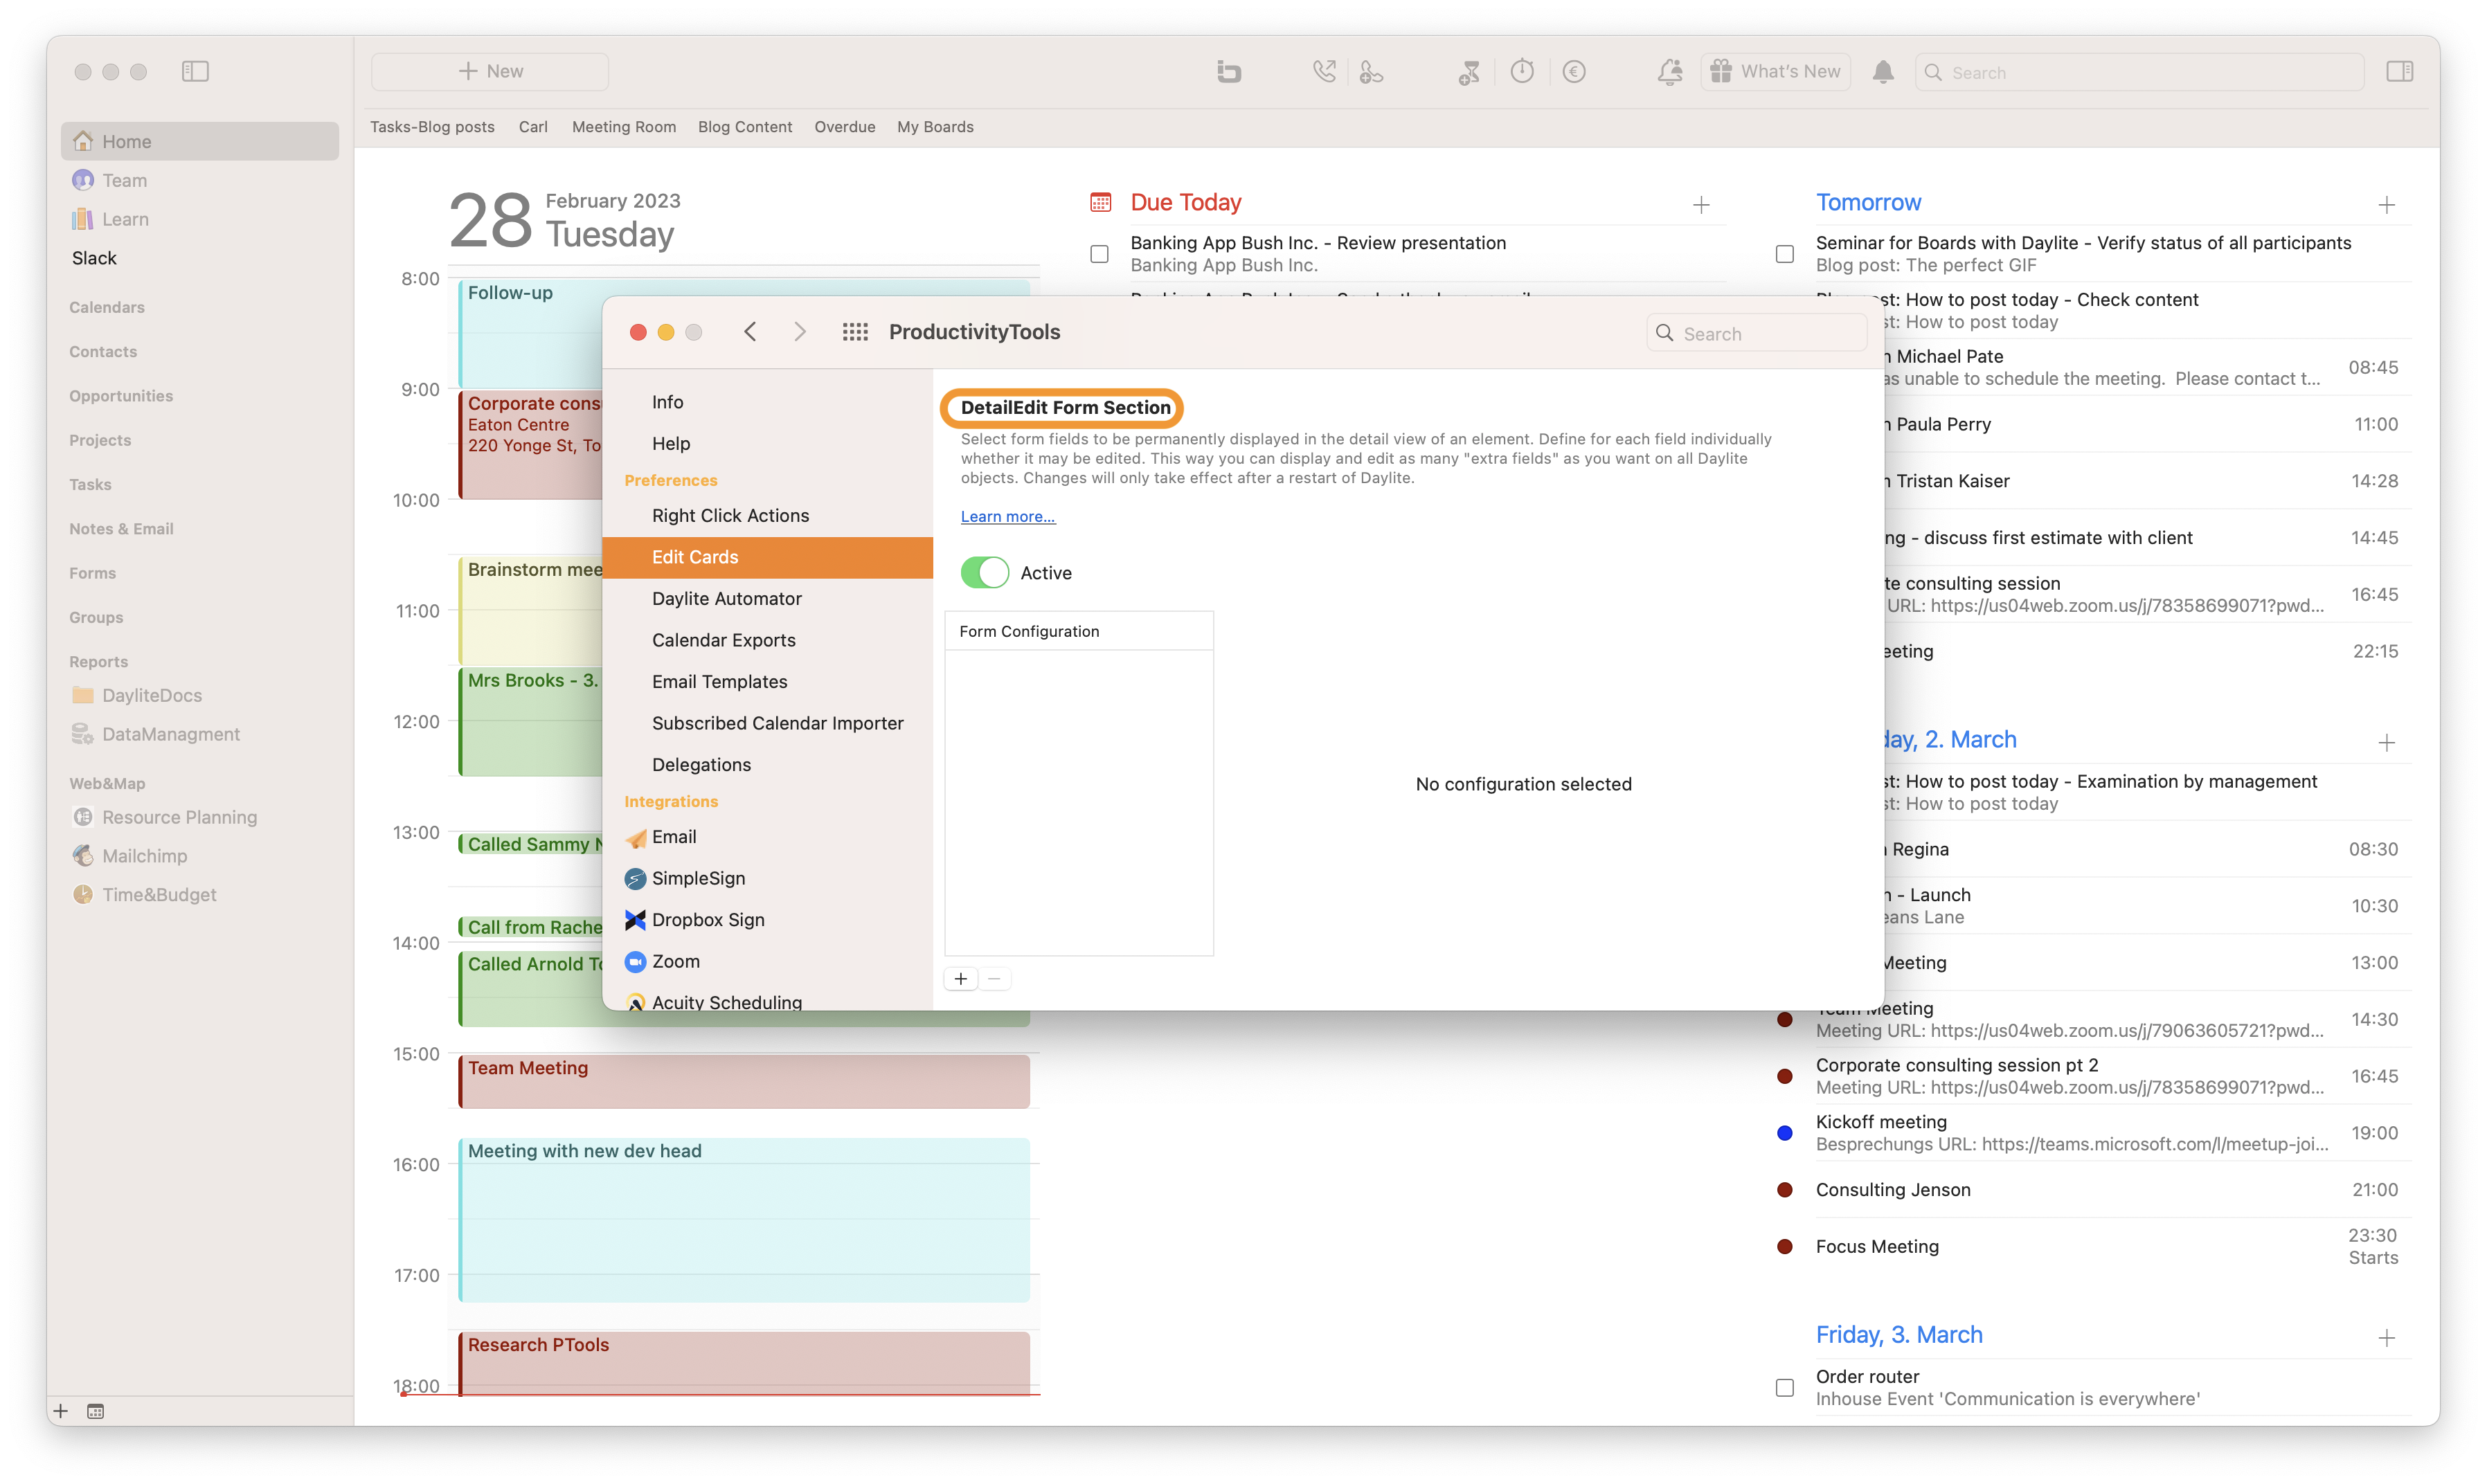Select Edit Cards preference
This screenshot has height=1484, width=2487.
click(768, 557)
